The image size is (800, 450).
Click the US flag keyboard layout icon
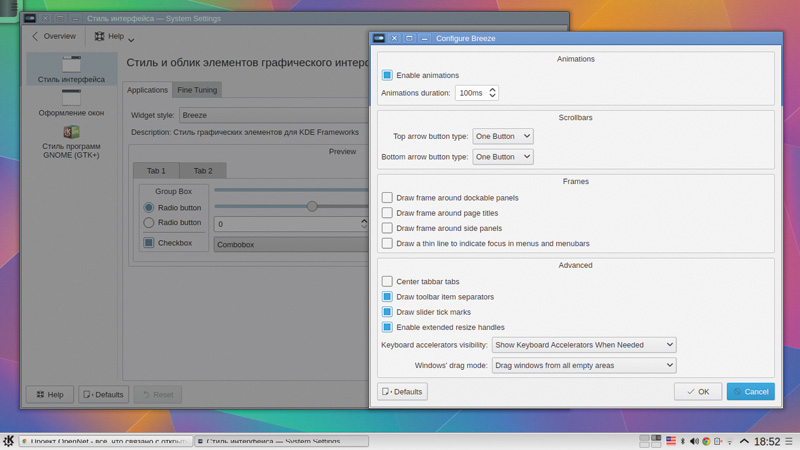pyautogui.click(x=671, y=441)
